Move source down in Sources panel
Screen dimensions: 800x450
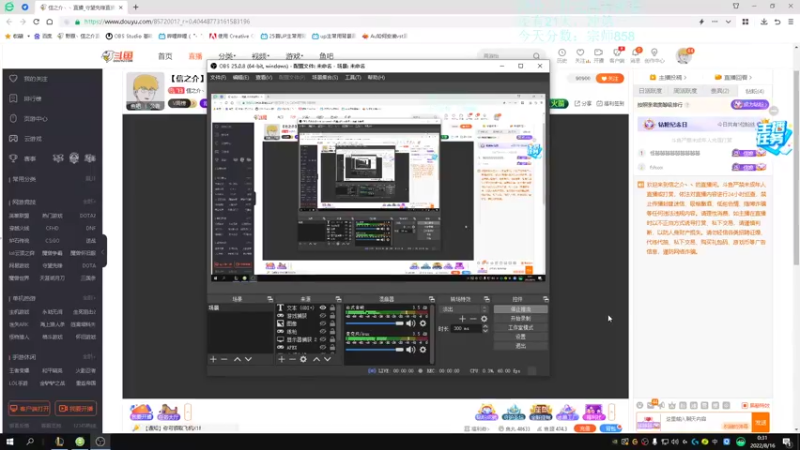[327, 359]
